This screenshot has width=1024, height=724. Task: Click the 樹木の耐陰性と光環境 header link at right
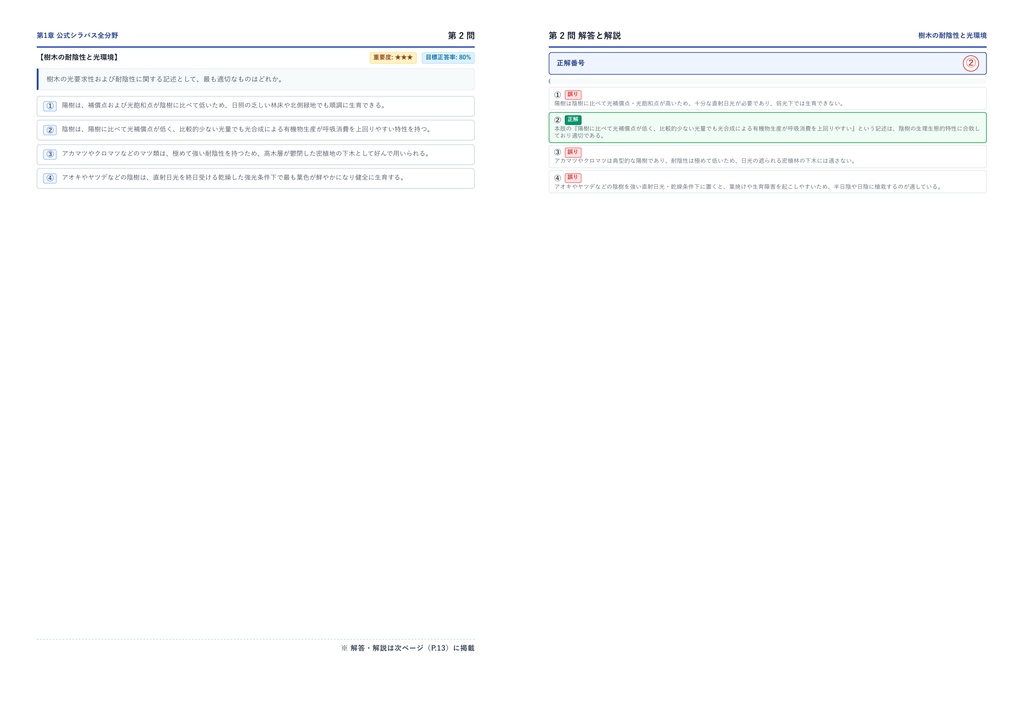[x=952, y=35]
